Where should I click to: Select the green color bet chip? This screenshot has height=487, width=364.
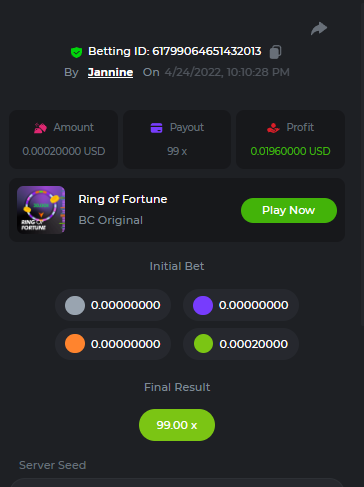[x=203, y=344]
